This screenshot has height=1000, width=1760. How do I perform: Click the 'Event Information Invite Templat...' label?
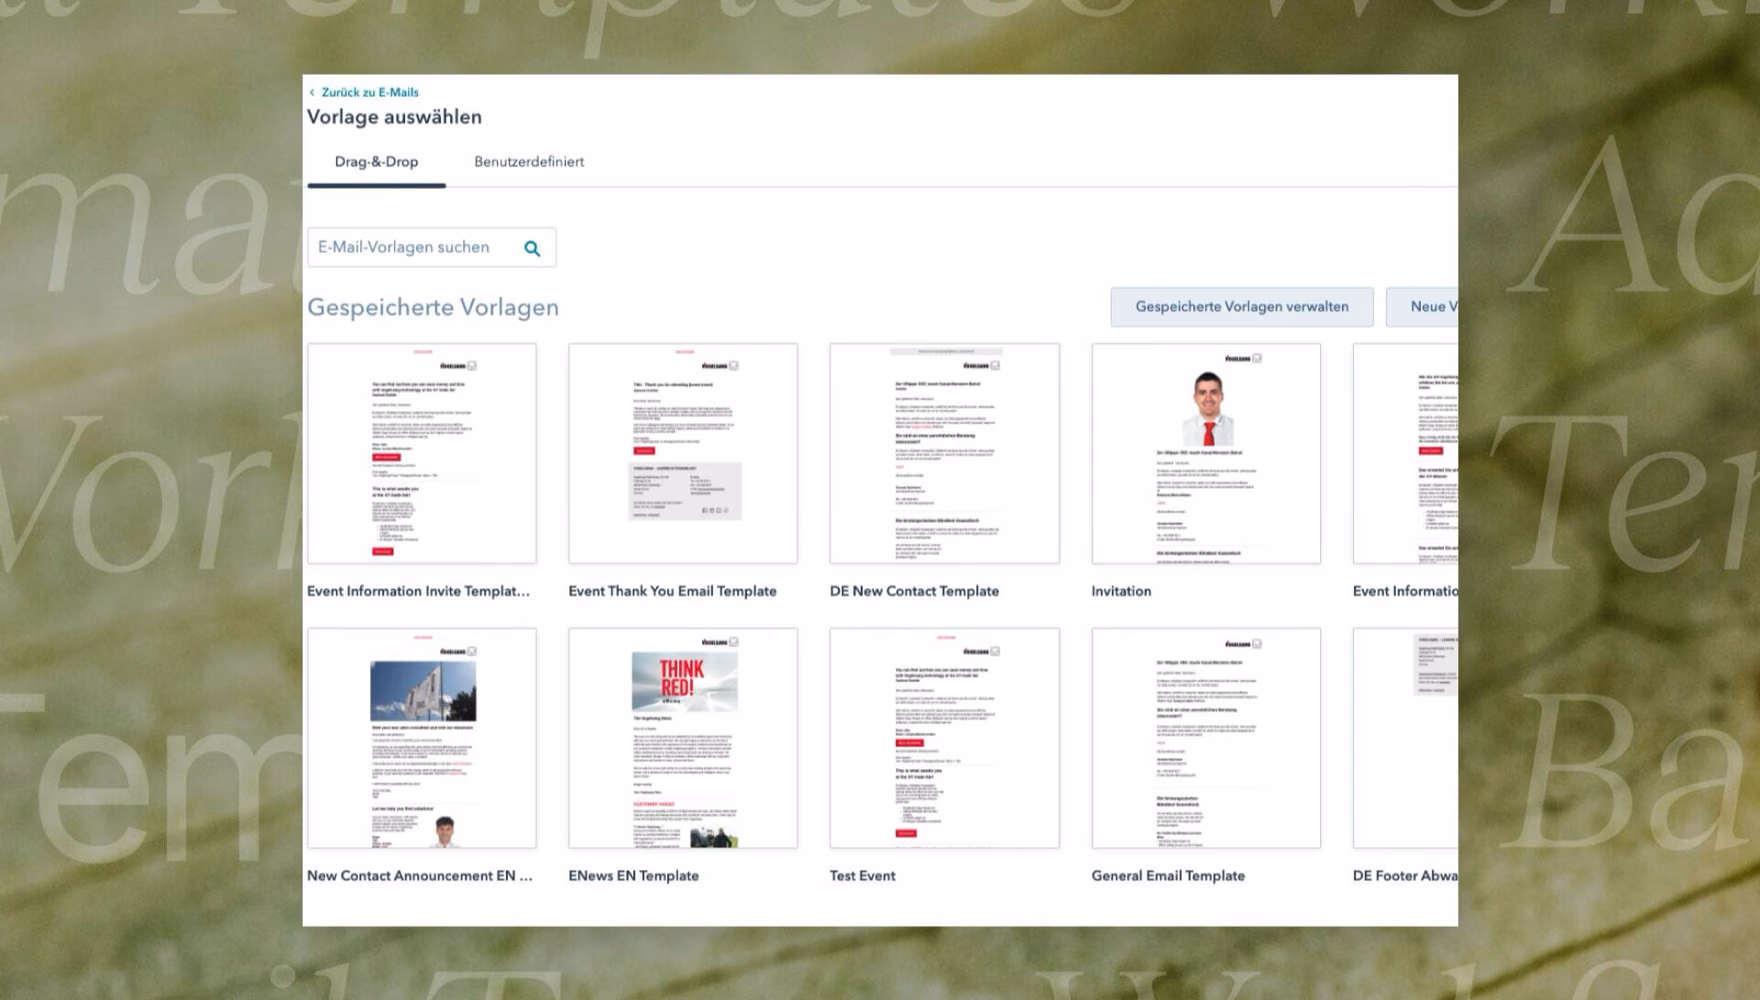click(x=418, y=591)
